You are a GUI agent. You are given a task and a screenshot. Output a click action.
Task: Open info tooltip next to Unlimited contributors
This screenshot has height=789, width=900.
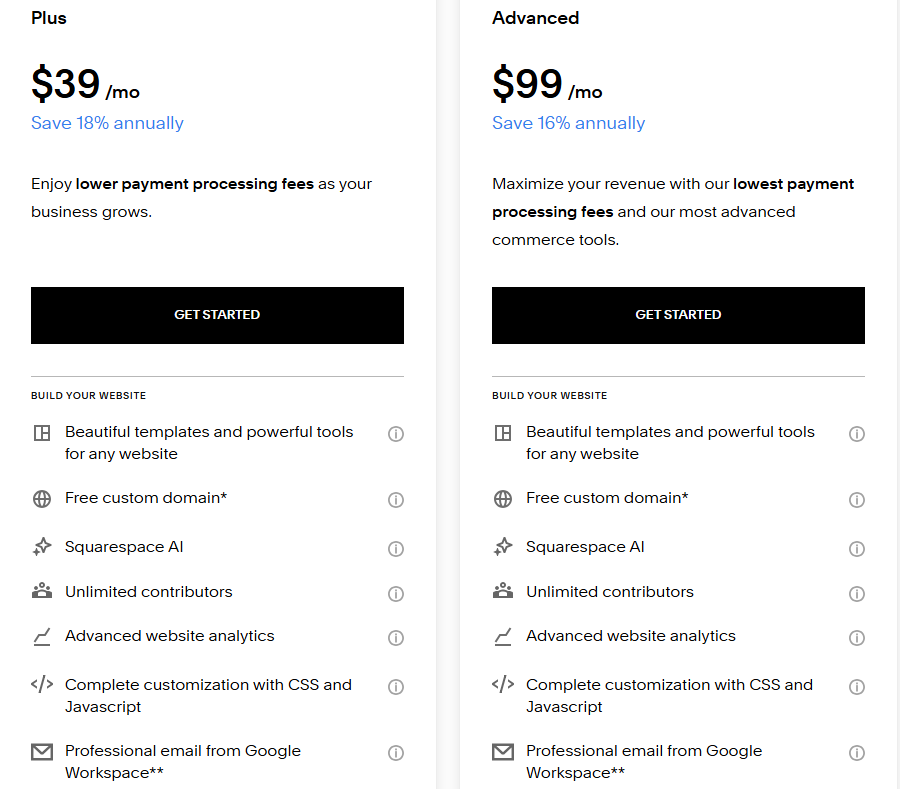point(396,593)
